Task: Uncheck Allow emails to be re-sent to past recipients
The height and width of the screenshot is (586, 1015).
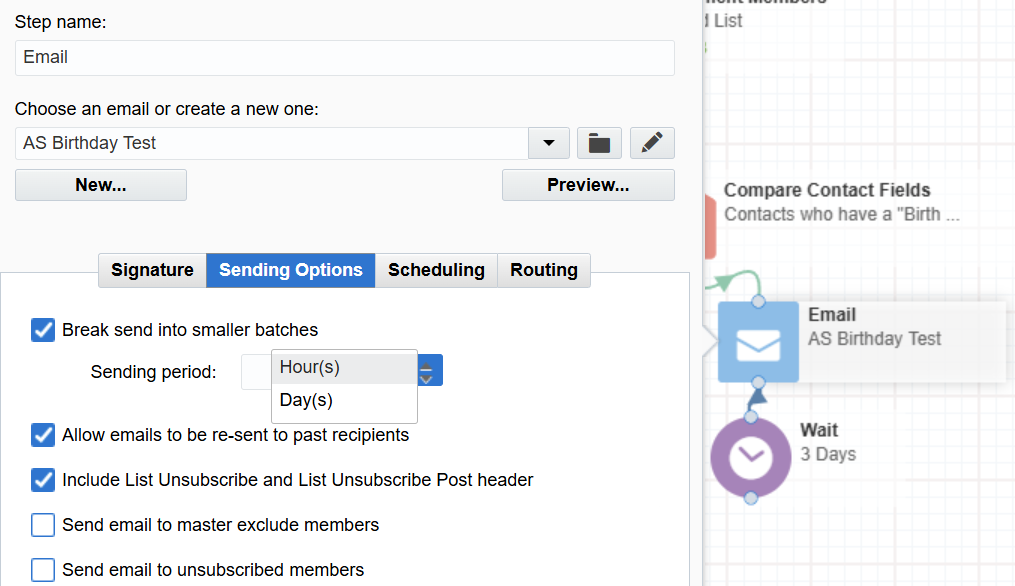Action: pos(42,435)
